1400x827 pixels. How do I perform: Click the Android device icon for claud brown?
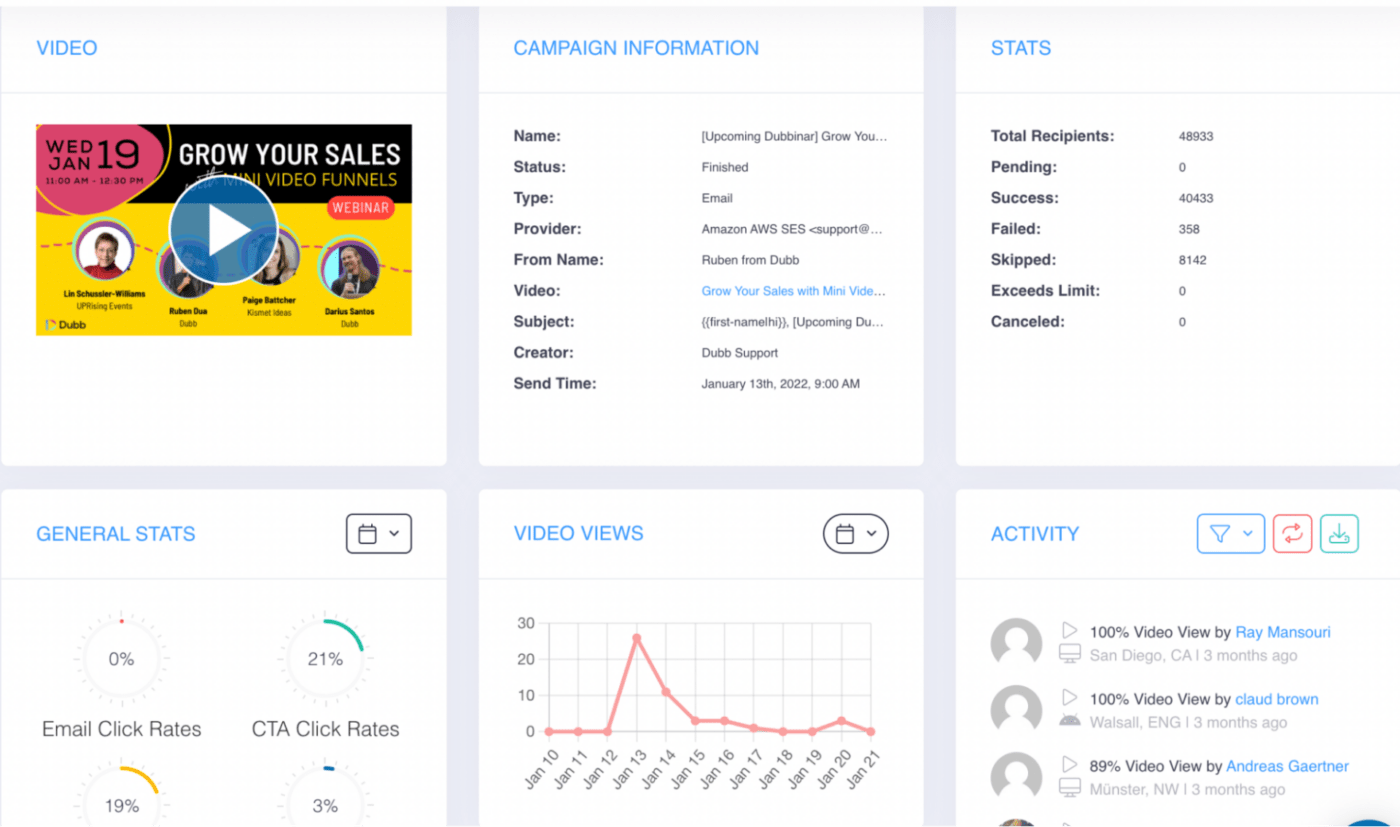pyautogui.click(x=1070, y=721)
